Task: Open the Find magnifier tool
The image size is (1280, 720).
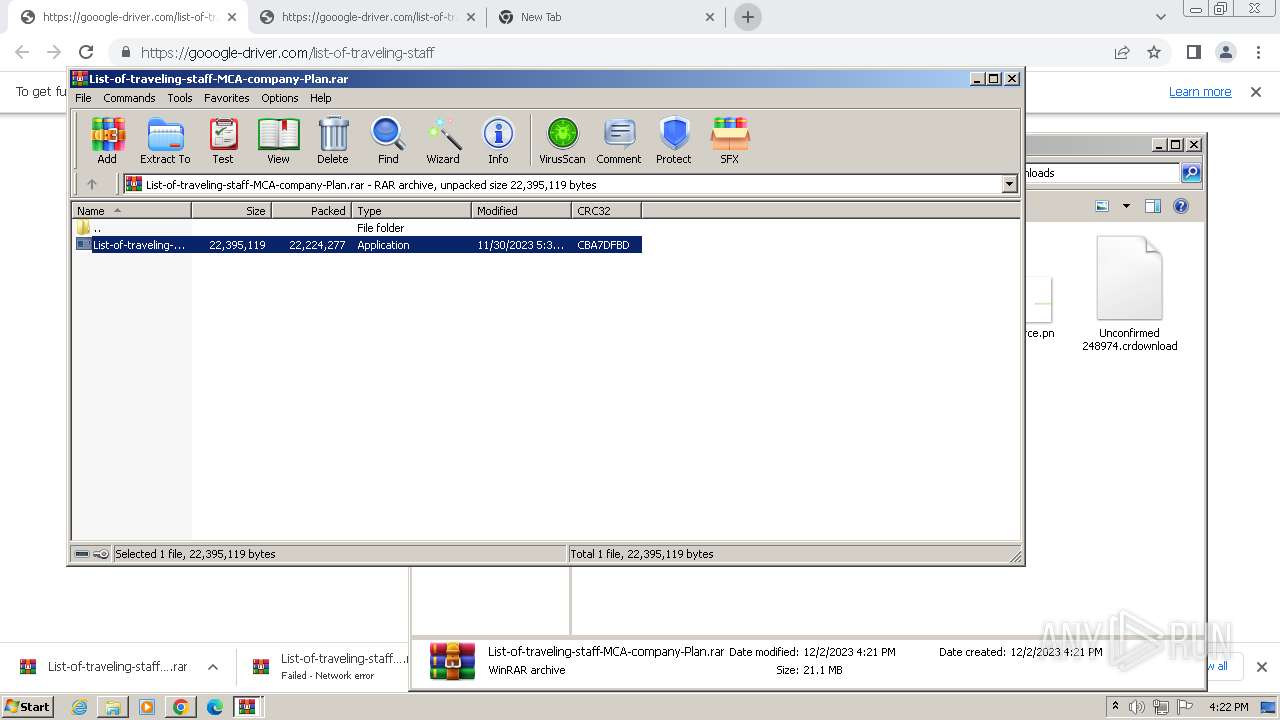Action: (x=388, y=140)
